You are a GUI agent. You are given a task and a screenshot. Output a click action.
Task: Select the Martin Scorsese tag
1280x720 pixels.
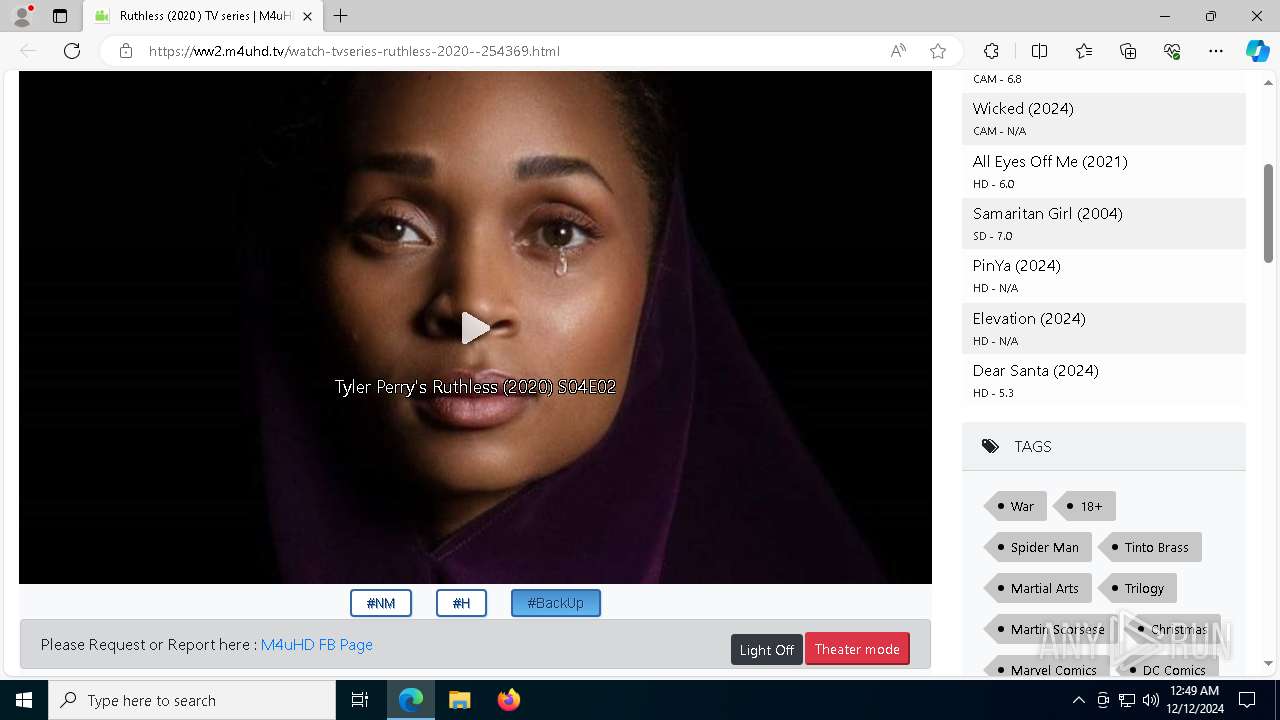point(1051,629)
